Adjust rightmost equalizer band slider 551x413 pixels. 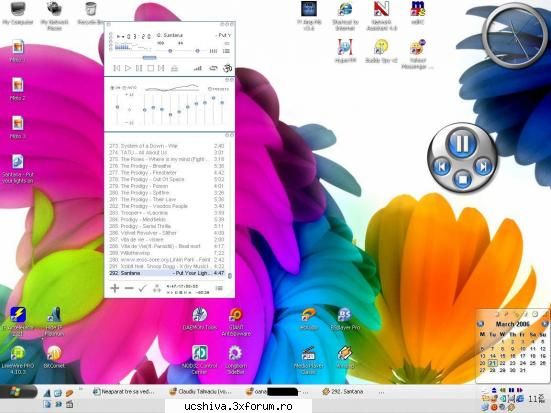[222, 103]
